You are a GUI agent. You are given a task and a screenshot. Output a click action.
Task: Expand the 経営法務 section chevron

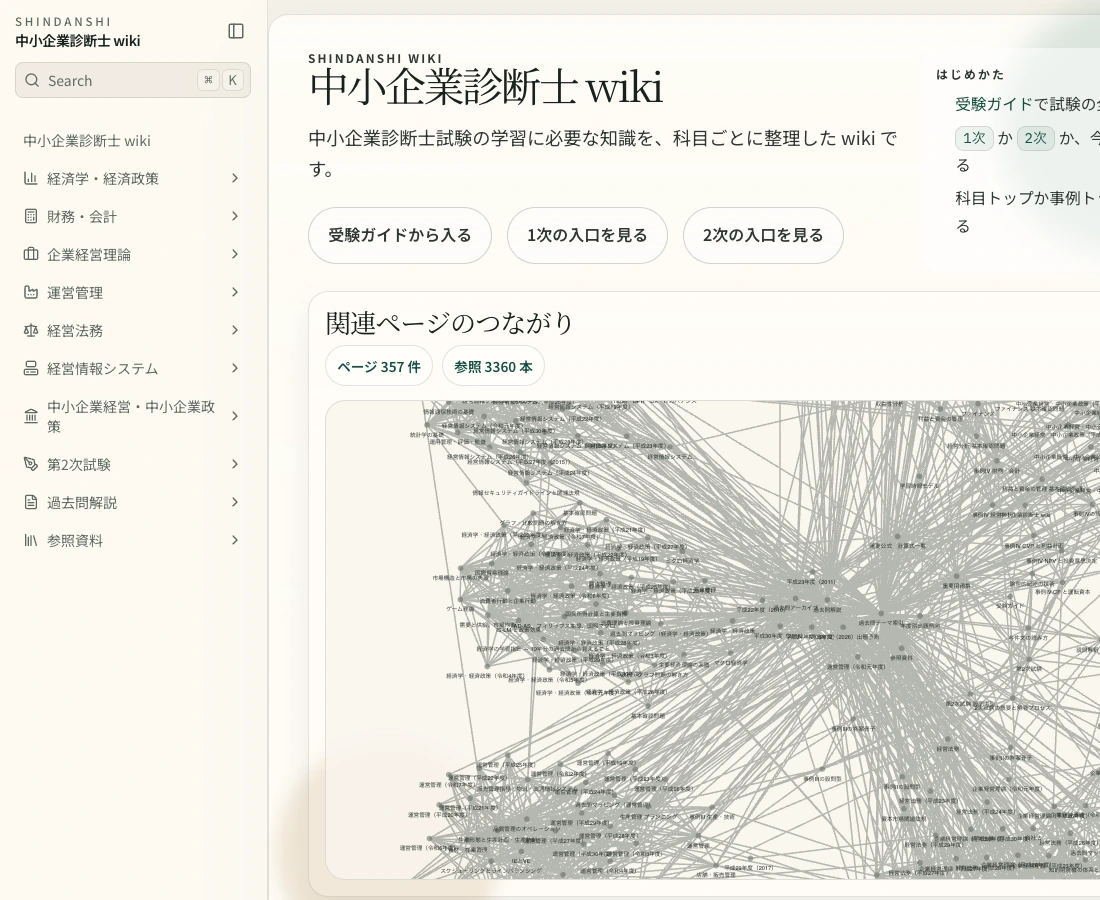[x=235, y=330]
